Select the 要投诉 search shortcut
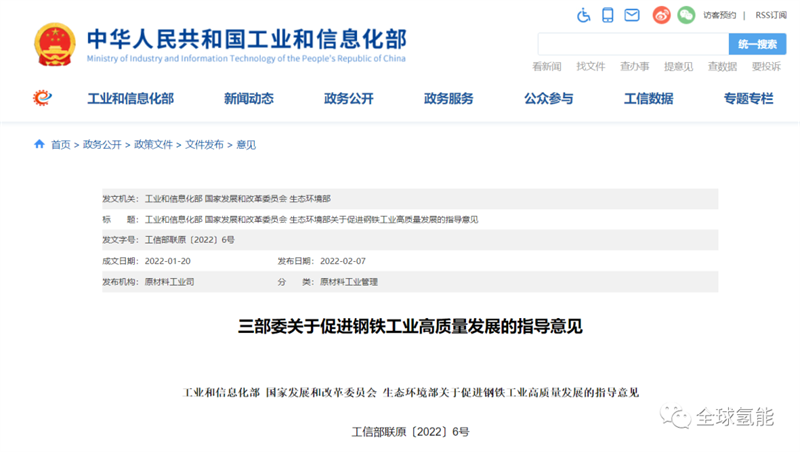This screenshot has height=452, width=800. 766,66
